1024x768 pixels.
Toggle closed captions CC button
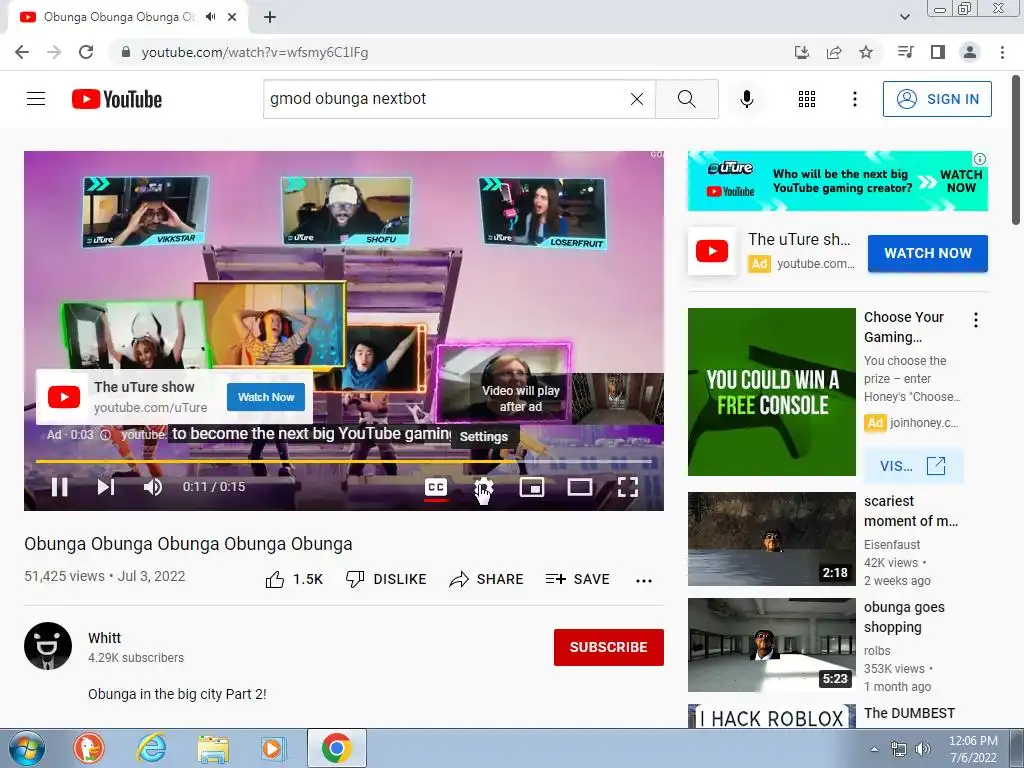point(436,487)
